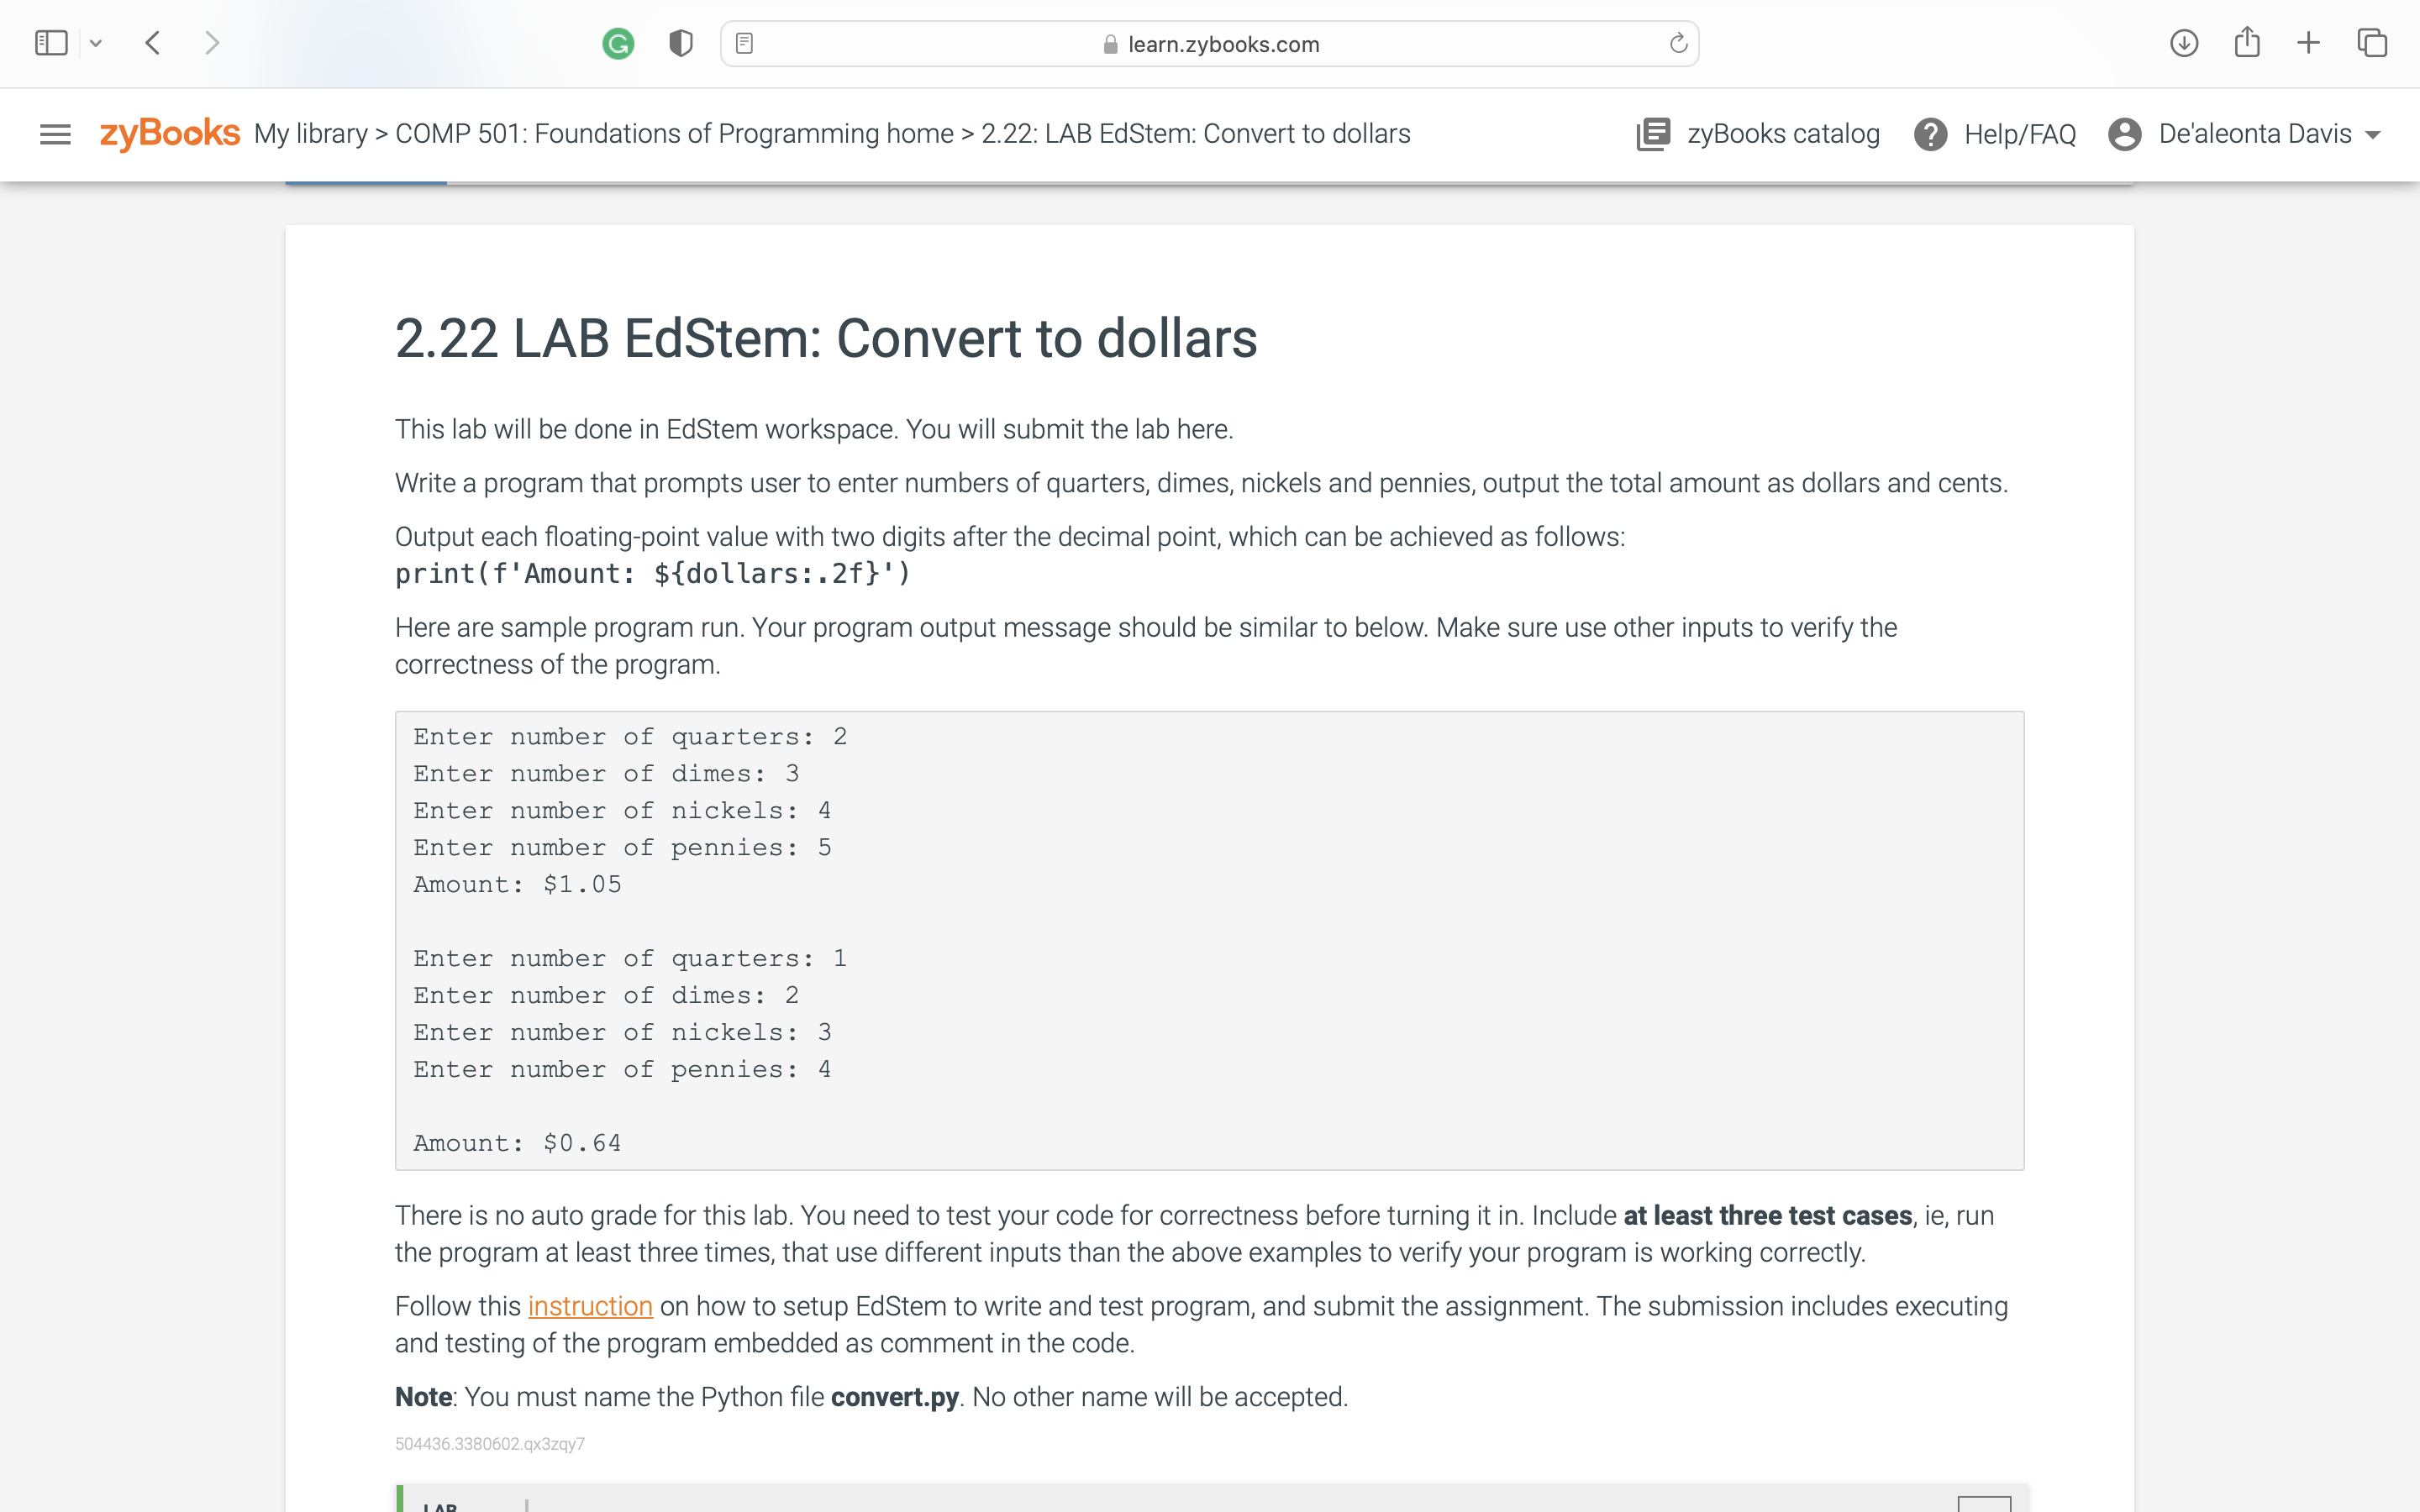Toggle the Safari sidebar

click(51, 43)
